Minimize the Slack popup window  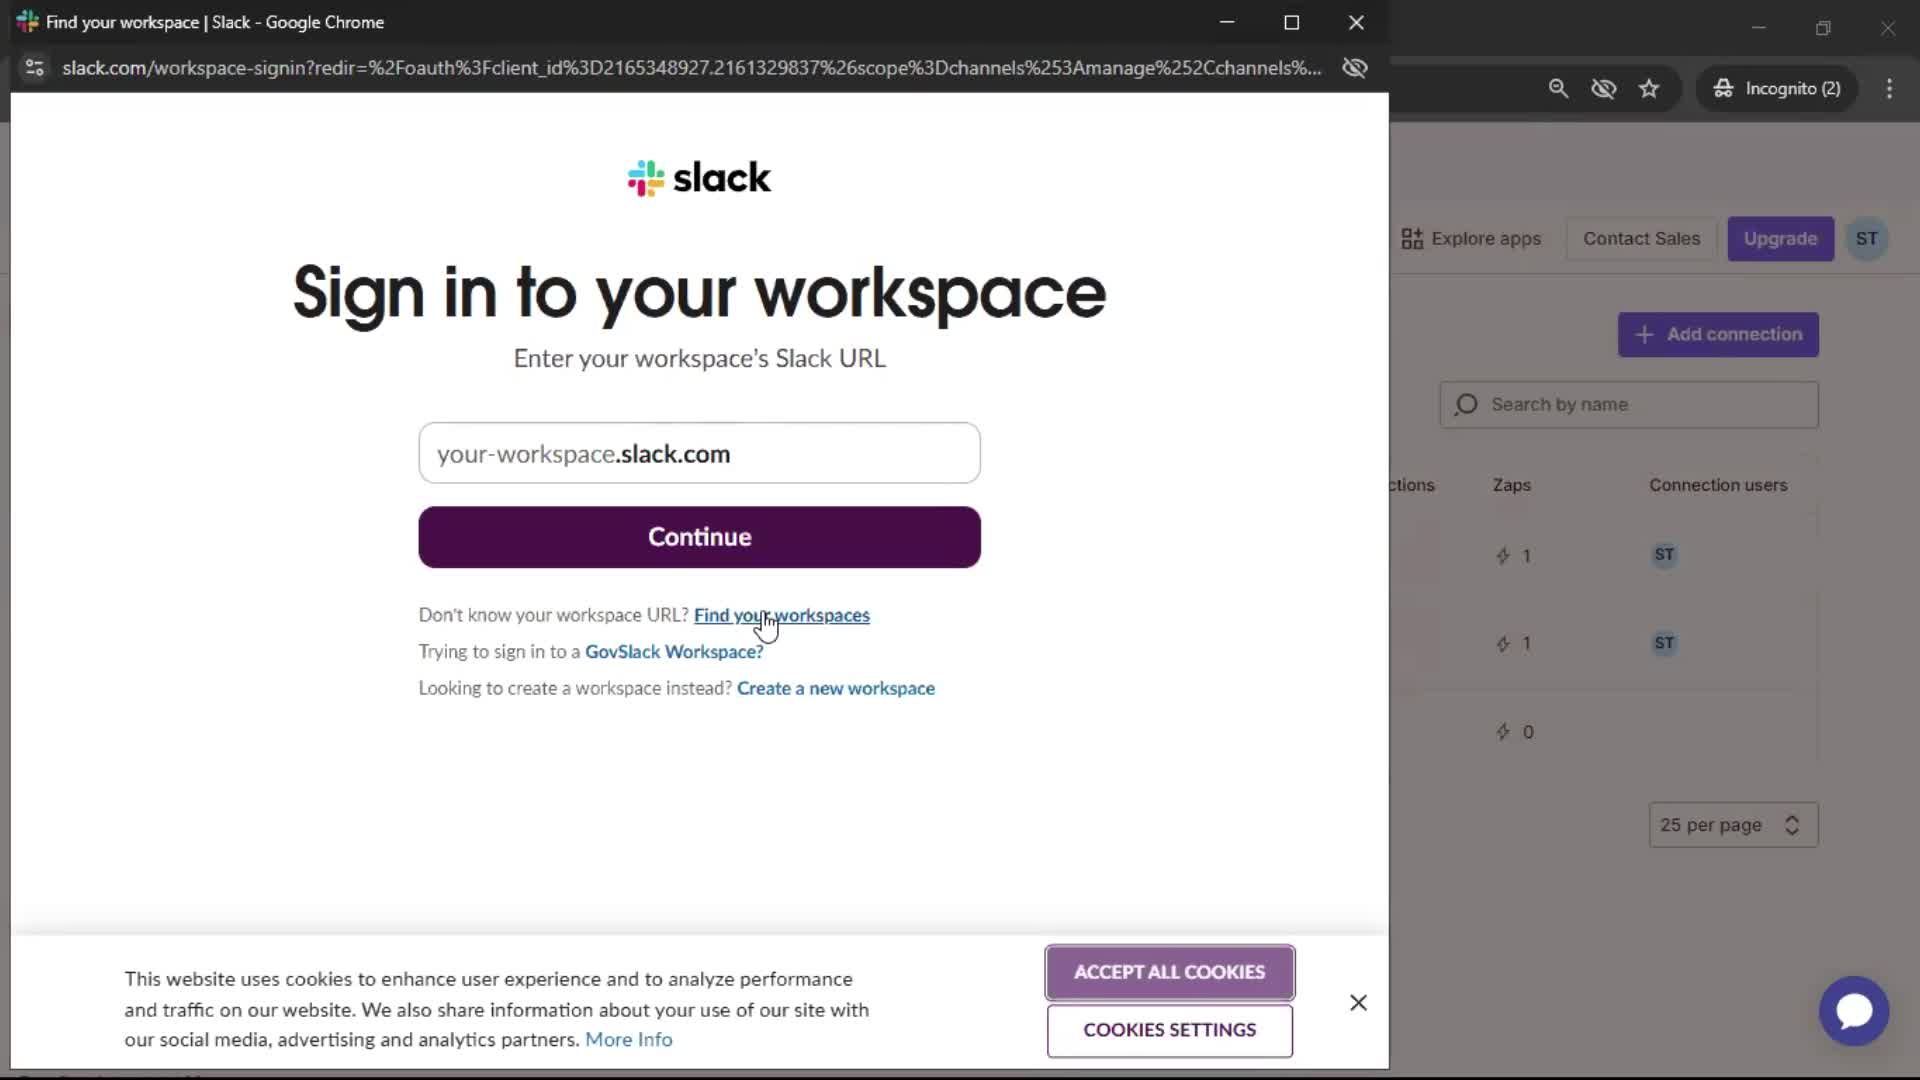(x=1227, y=22)
